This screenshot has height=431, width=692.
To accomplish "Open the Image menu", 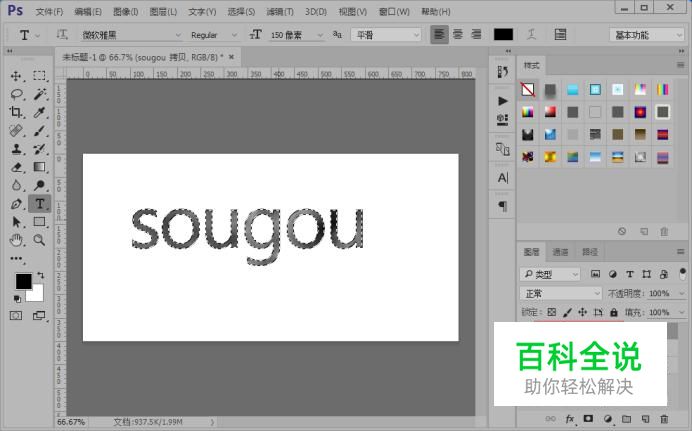I will pos(125,11).
